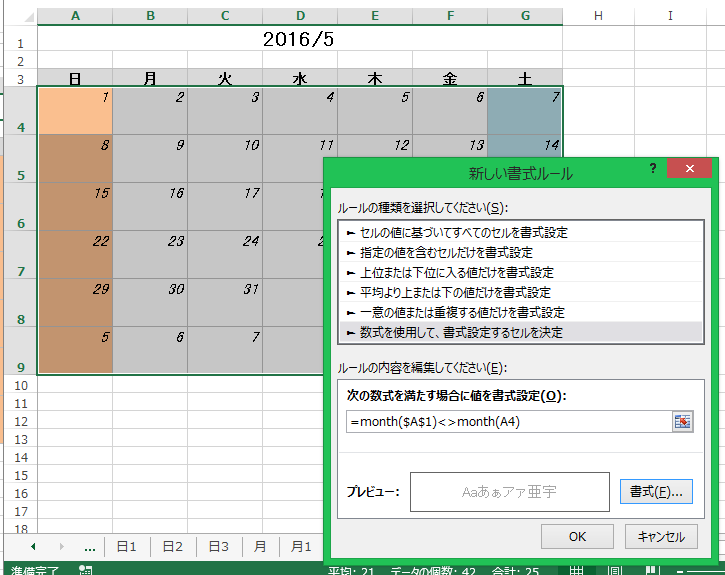Open the 日1 sheet tab
Viewport: 725px width, 575px height.
point(126,547)
